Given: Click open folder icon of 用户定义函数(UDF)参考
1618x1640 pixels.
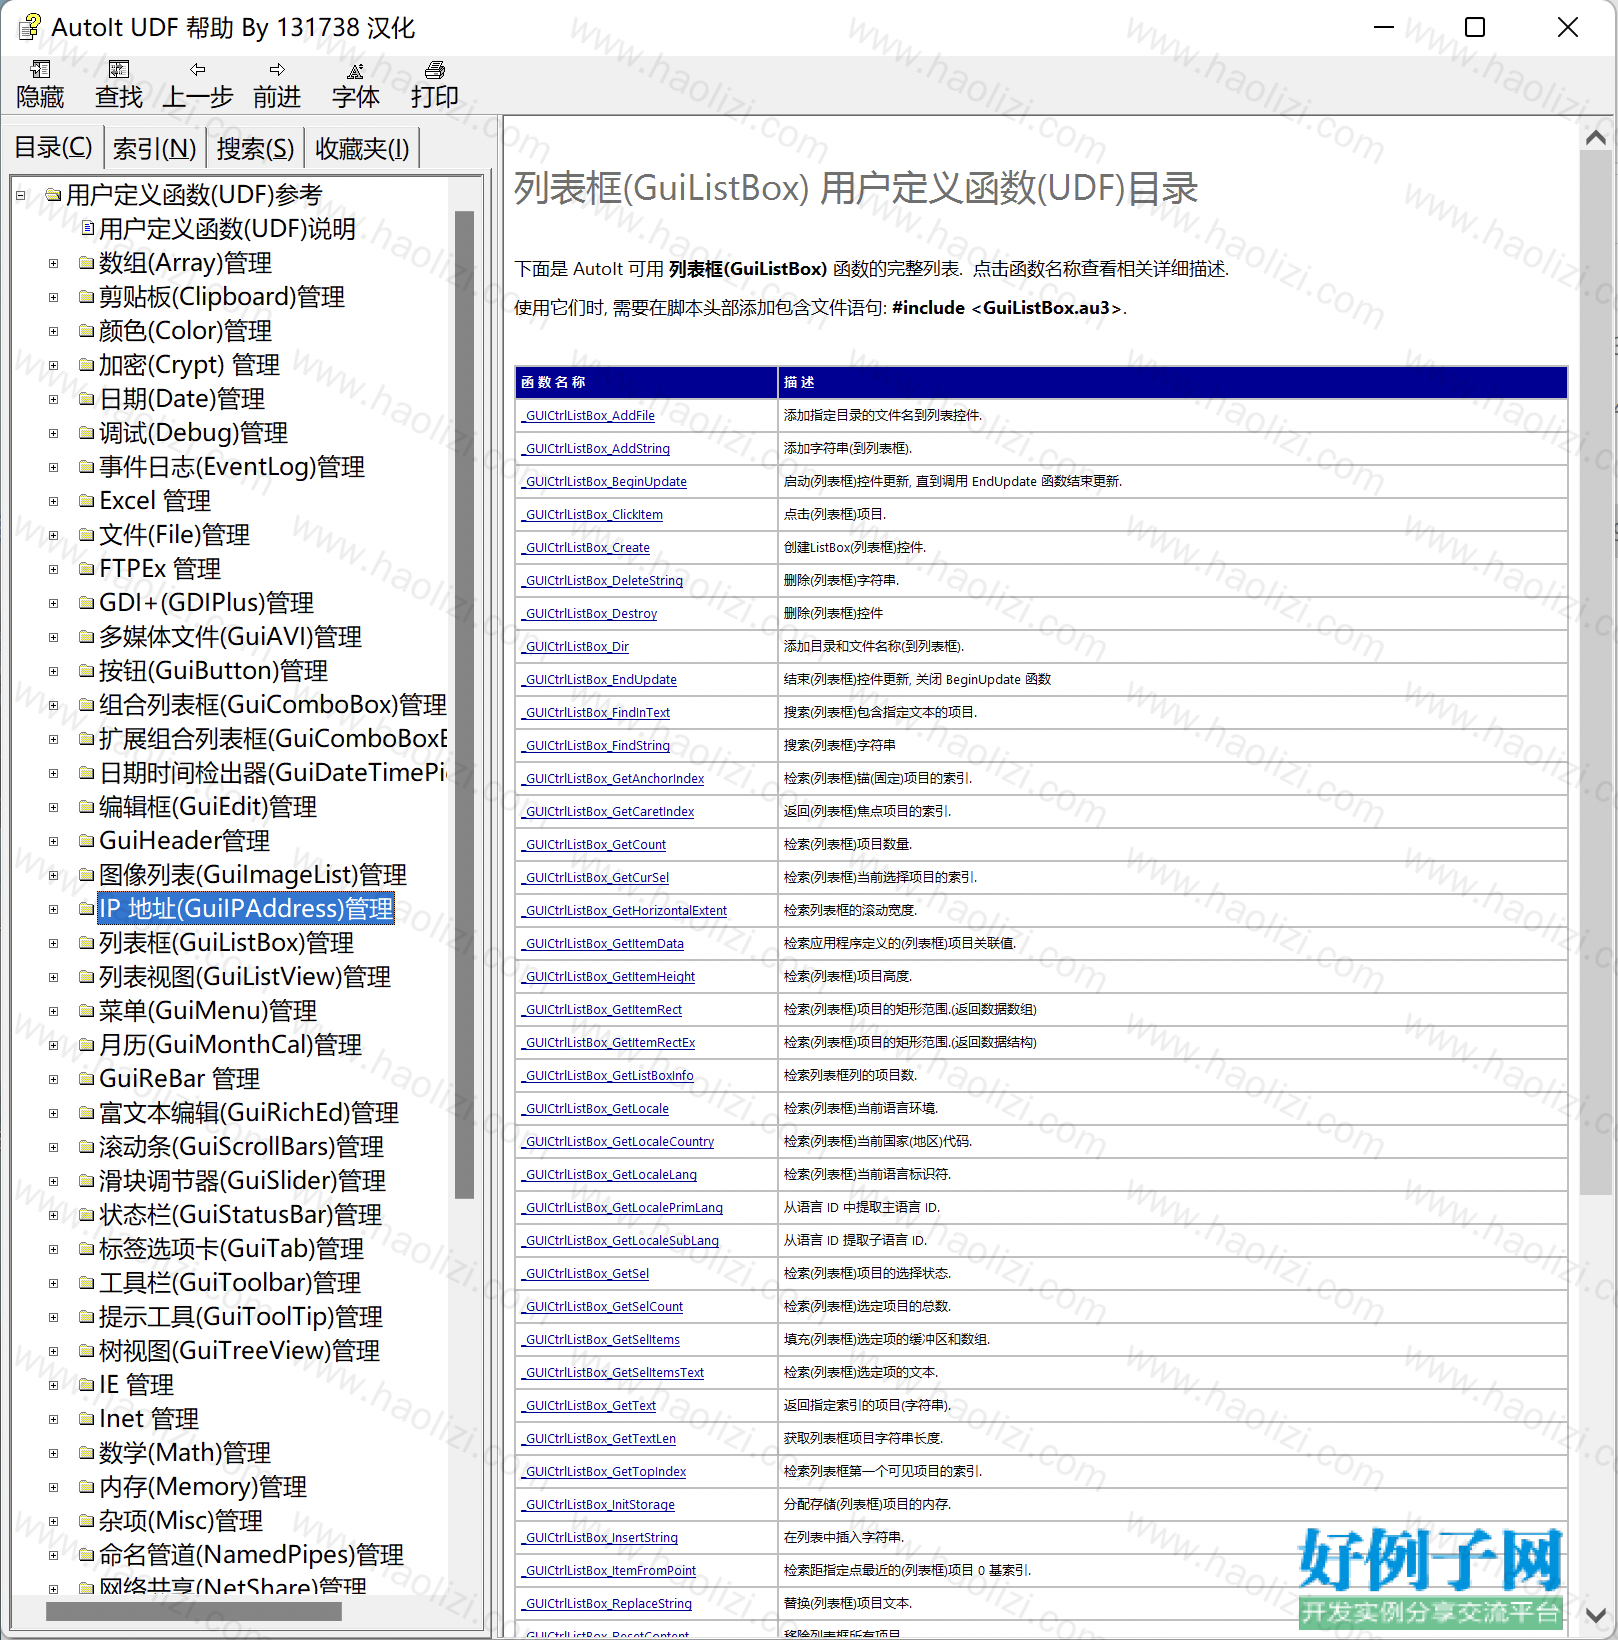Looking at the screenshot, I should (x=54, y=195).
